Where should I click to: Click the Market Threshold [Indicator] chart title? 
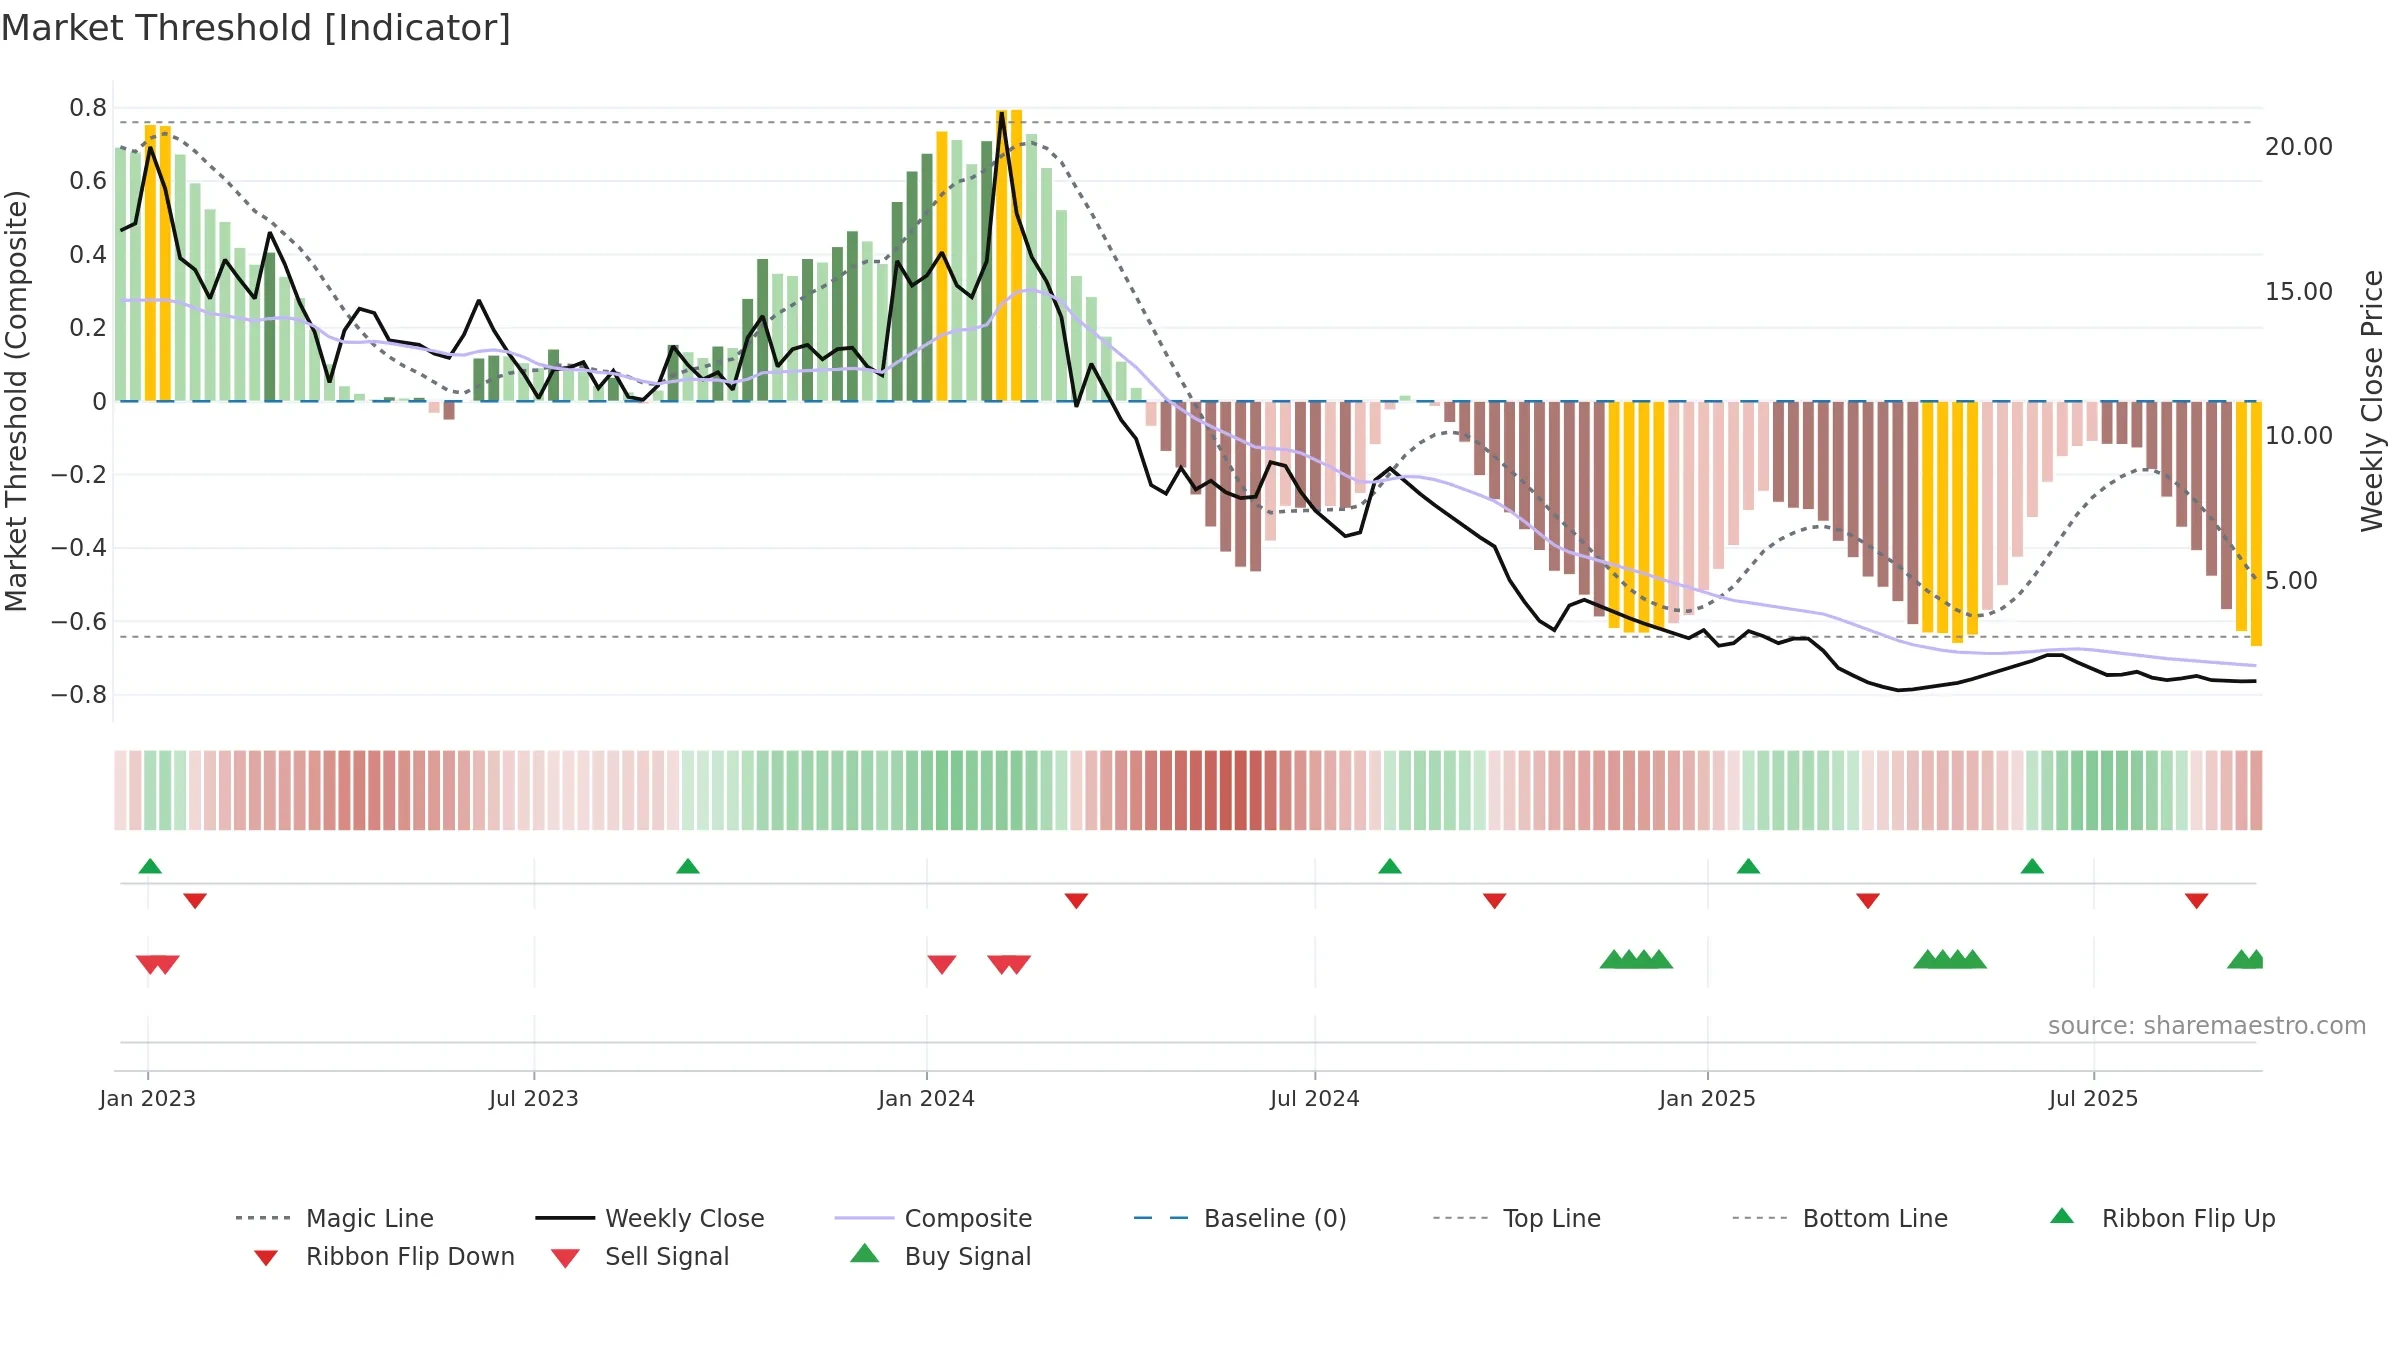[x=256, y=28]
